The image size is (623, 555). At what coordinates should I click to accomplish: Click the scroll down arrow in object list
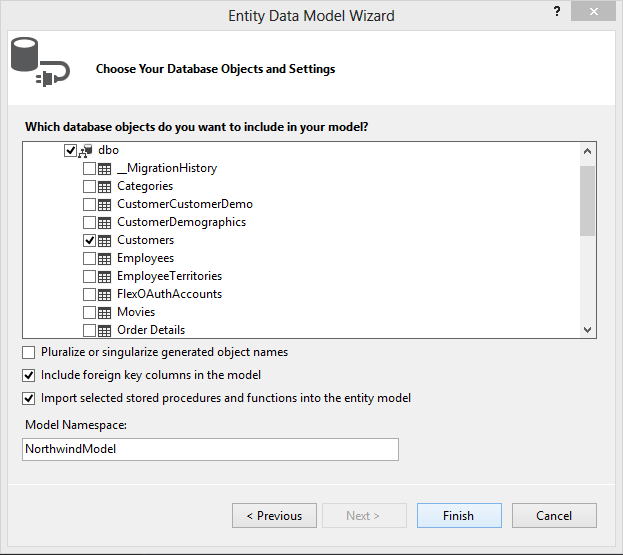click(x=587, y=329)
